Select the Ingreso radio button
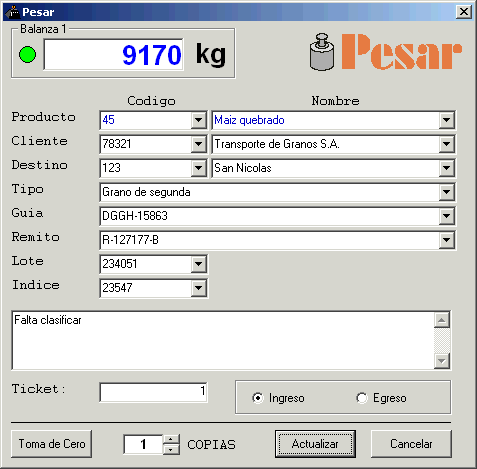 [257, 398]
